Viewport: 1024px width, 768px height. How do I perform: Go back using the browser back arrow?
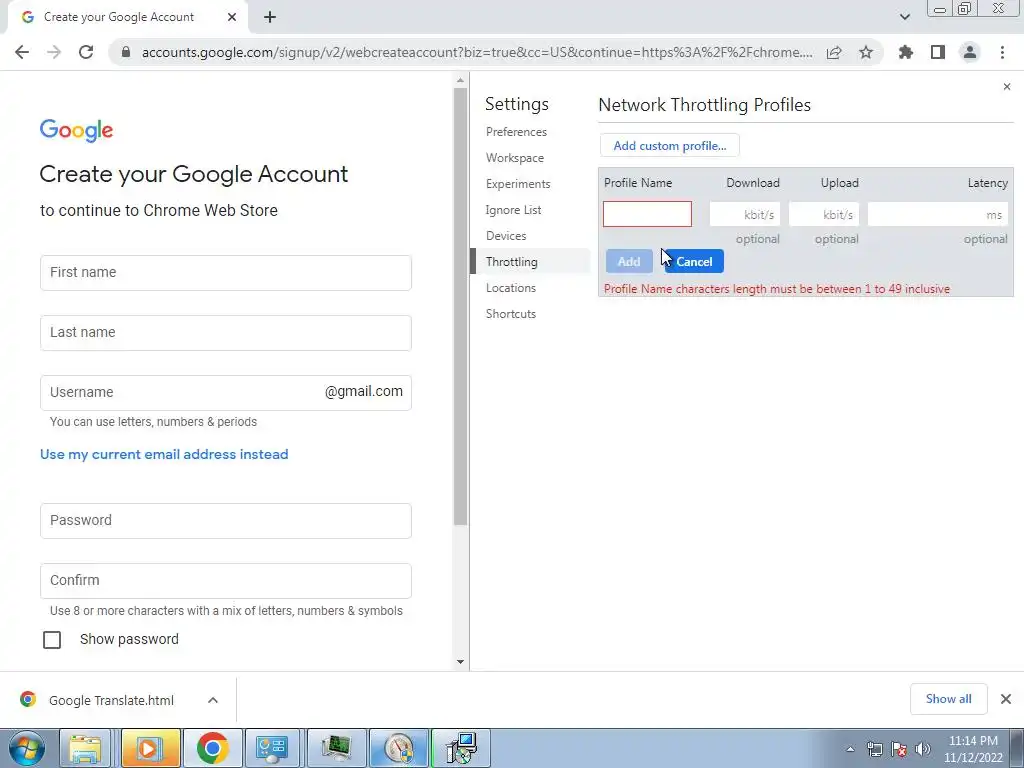[x=22, y=52]
